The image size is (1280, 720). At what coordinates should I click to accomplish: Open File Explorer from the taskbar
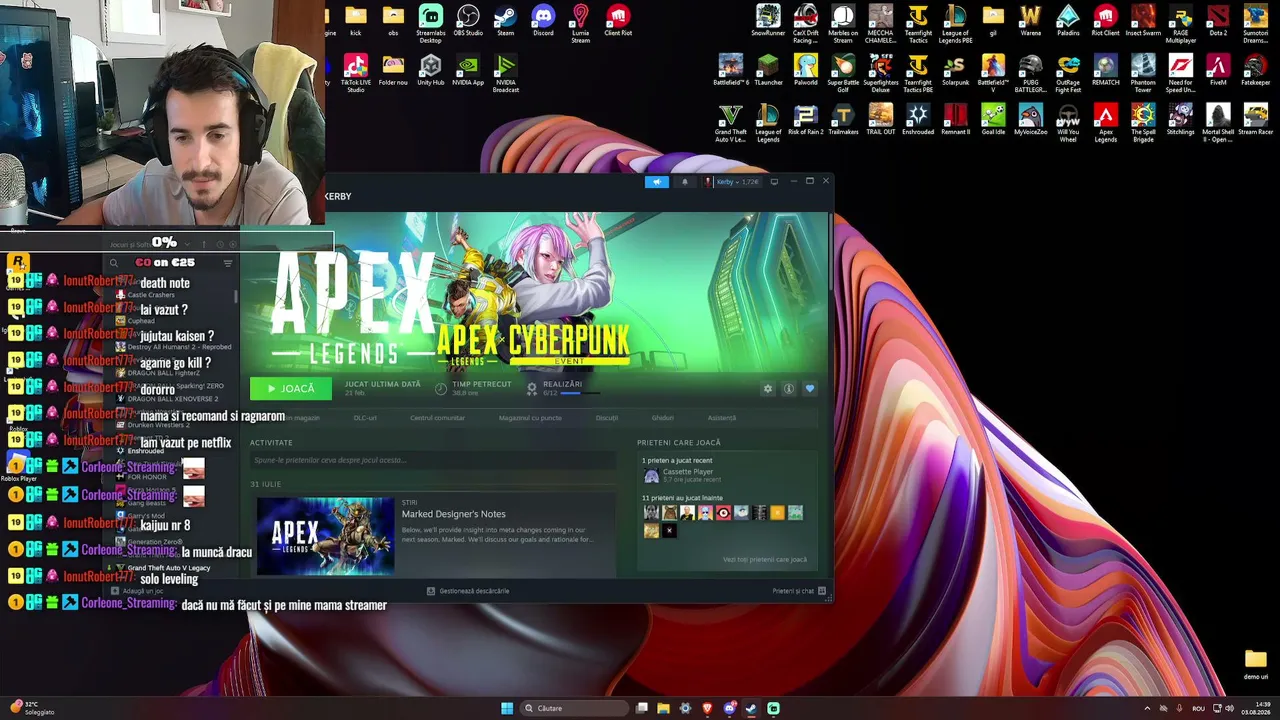(663, 708)
